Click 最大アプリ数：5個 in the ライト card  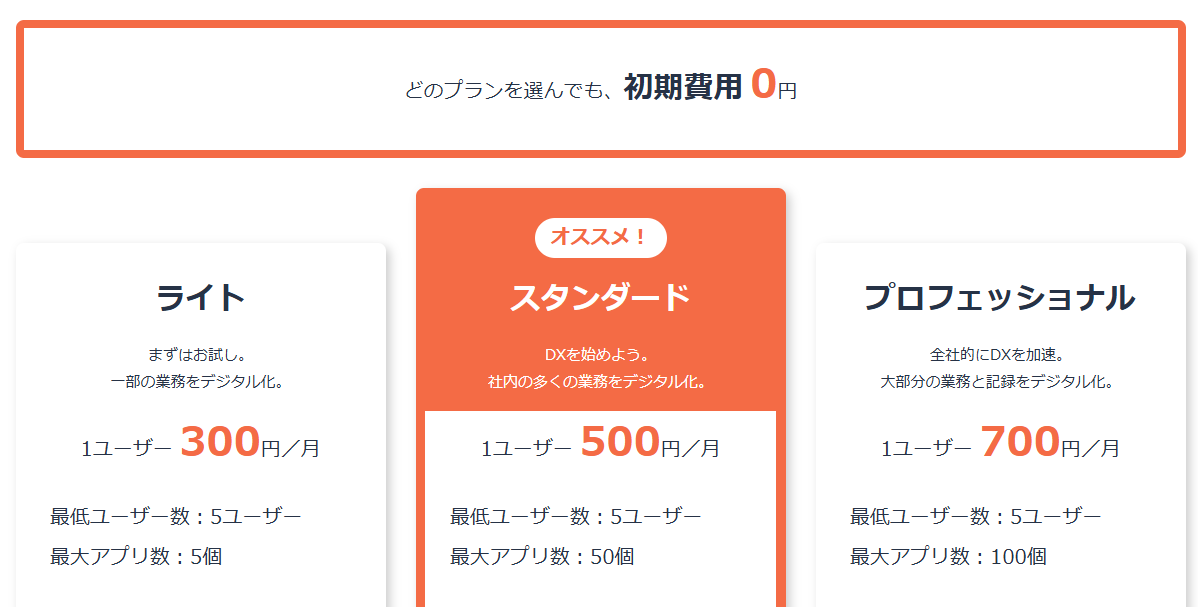click(x=136, y=556)
